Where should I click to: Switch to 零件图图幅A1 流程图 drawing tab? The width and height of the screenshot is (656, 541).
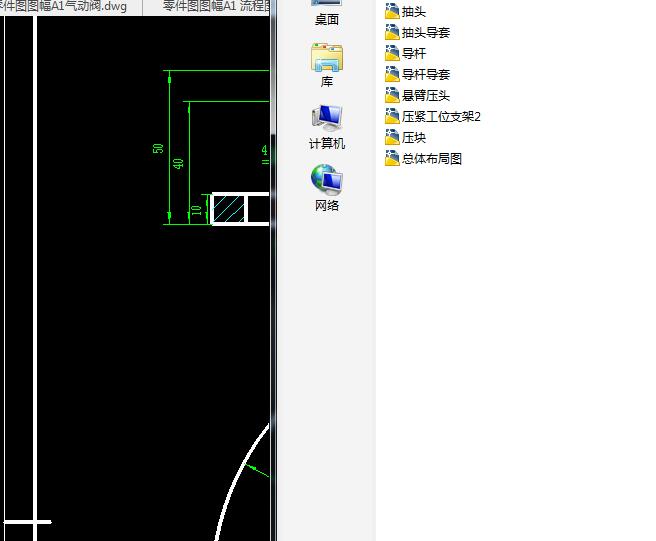click(207, 7)
